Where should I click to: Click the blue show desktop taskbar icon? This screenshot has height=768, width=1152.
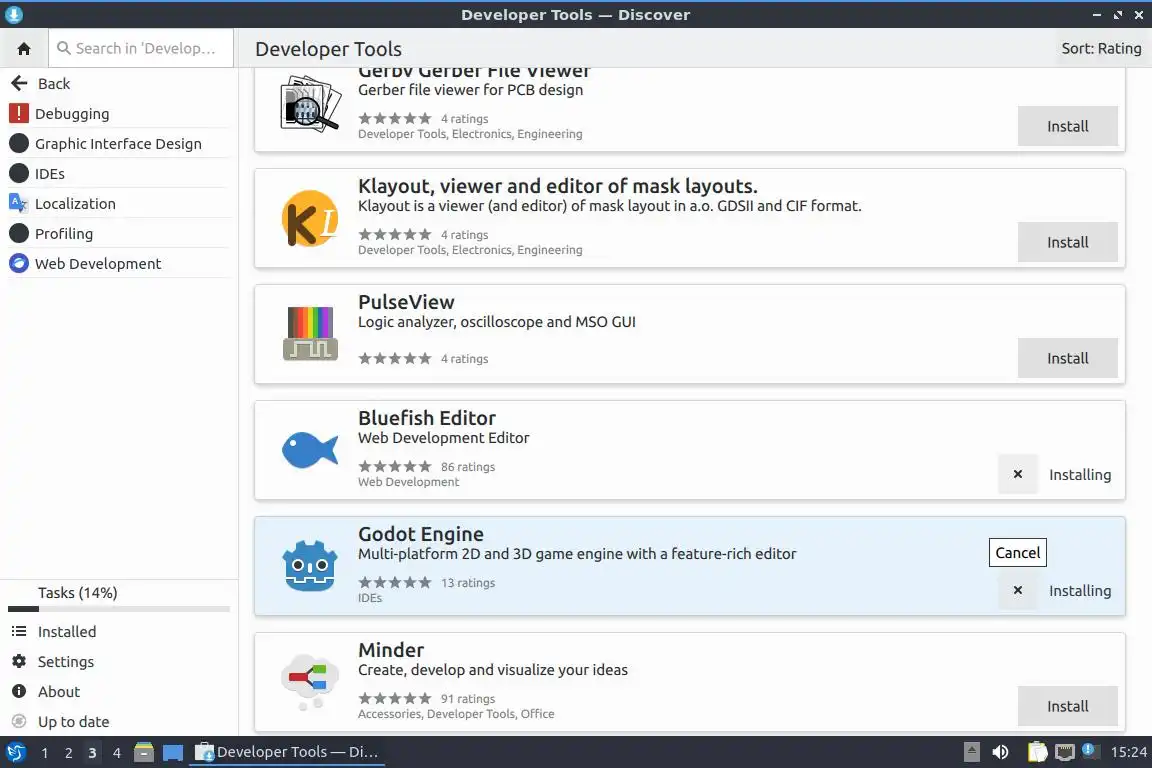coord(173,753)
